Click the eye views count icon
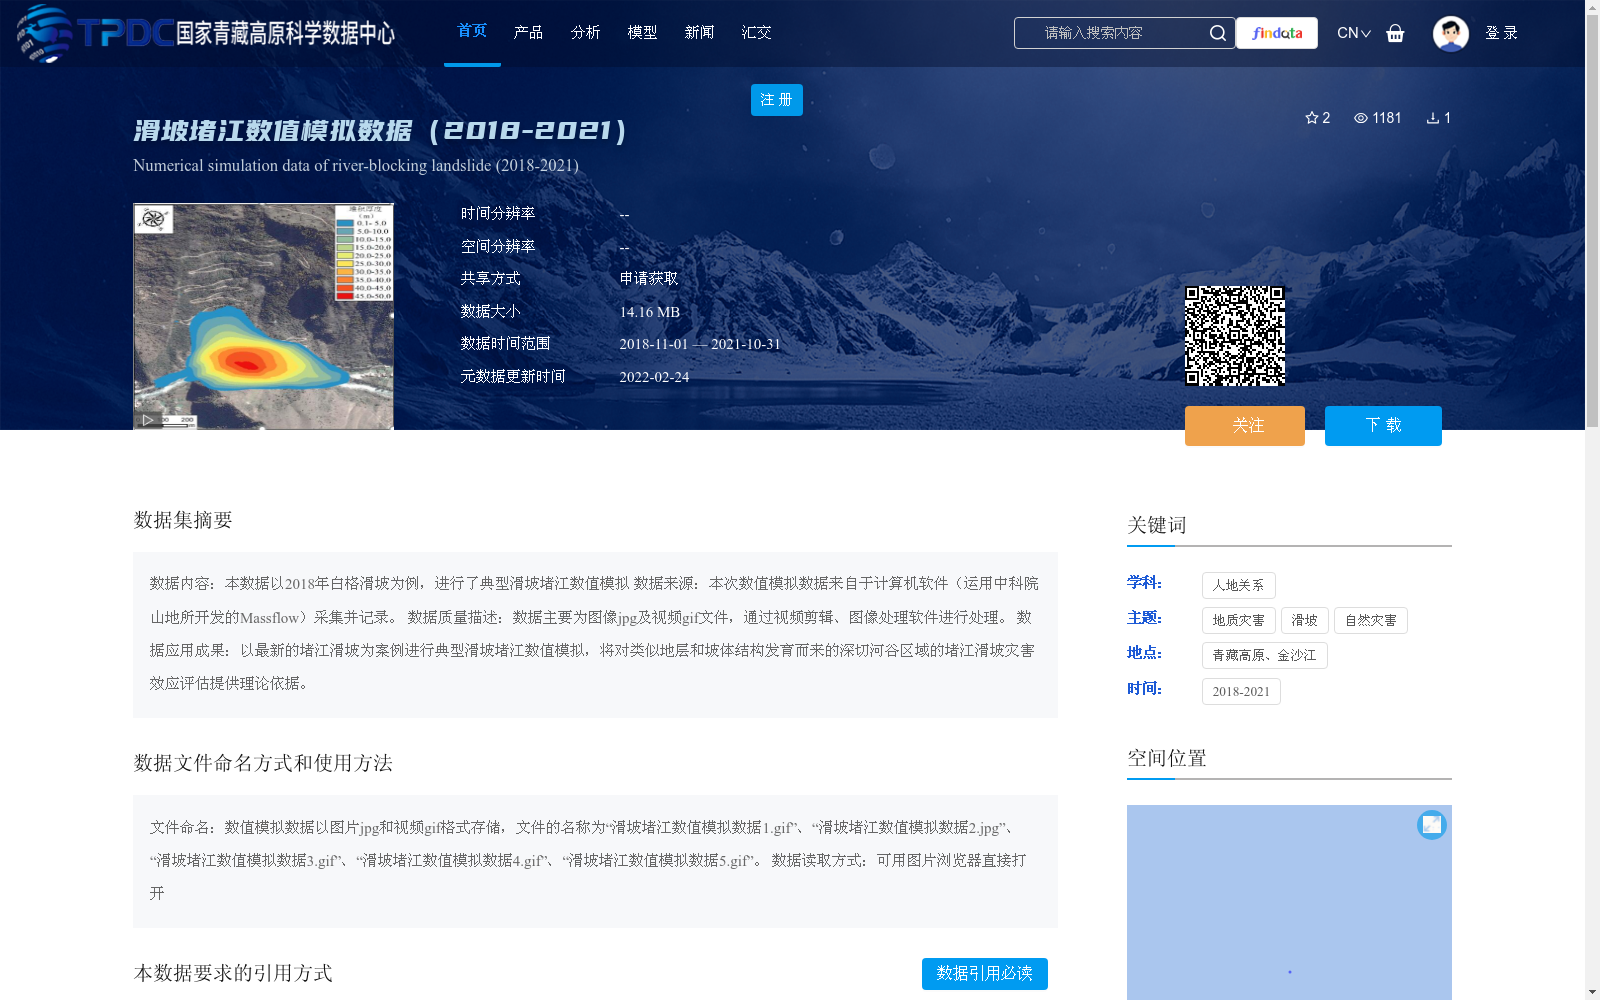The height and width of the screenshot is (1000, 1600). click(x=1361, y=118)
